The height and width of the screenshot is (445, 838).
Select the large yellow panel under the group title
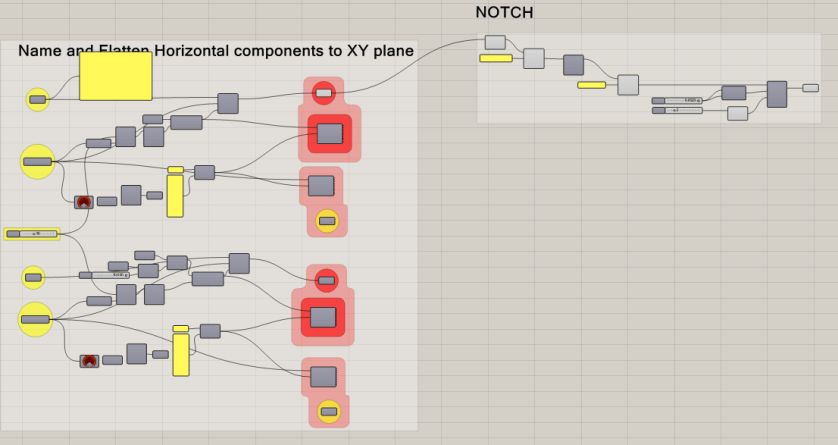[115, 76]
